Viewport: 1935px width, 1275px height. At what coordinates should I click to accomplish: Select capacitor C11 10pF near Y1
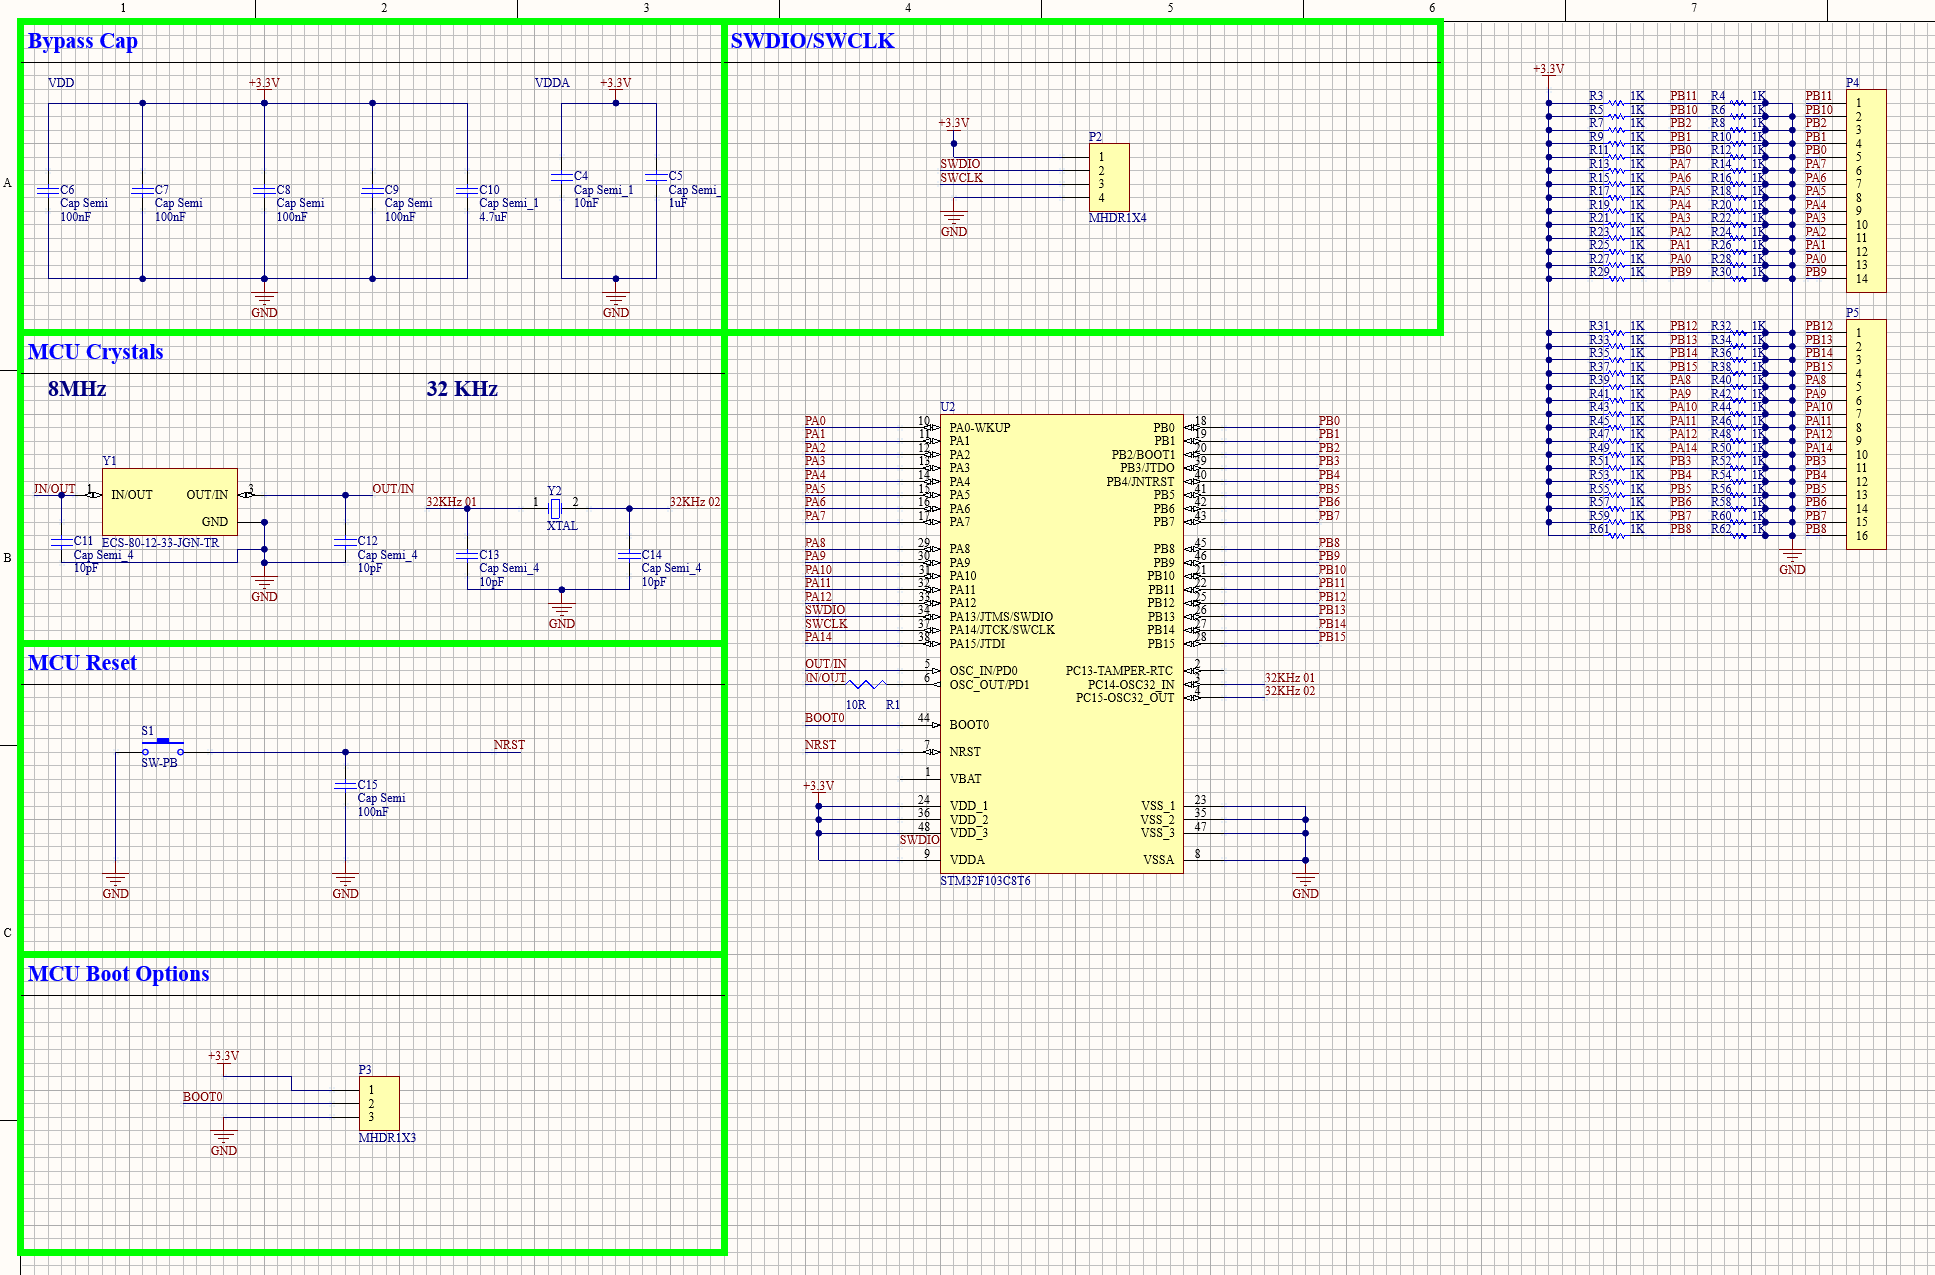(x=62, y=542)
